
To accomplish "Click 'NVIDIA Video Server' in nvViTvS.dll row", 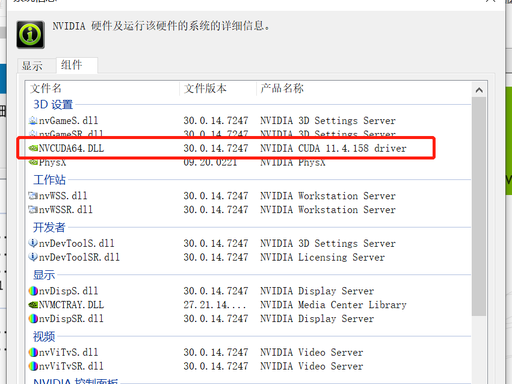I will tap(312, 352).
